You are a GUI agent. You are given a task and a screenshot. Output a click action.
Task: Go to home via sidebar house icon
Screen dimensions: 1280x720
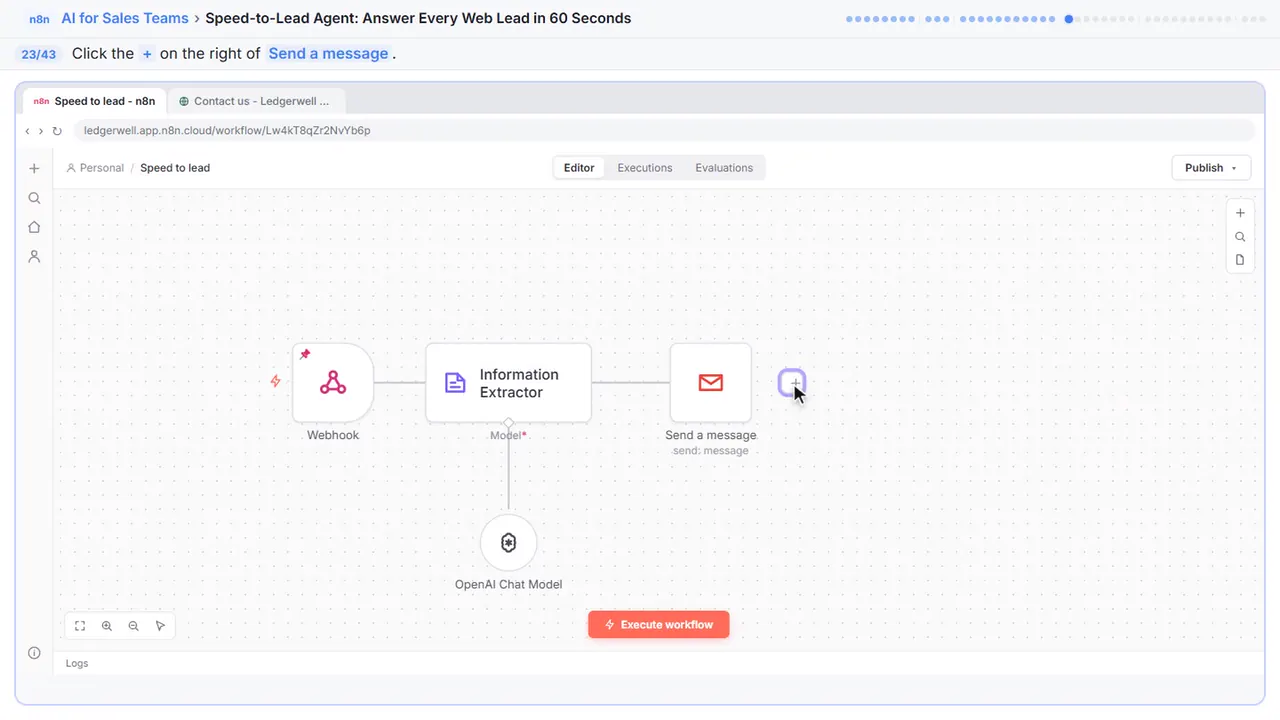34,227
